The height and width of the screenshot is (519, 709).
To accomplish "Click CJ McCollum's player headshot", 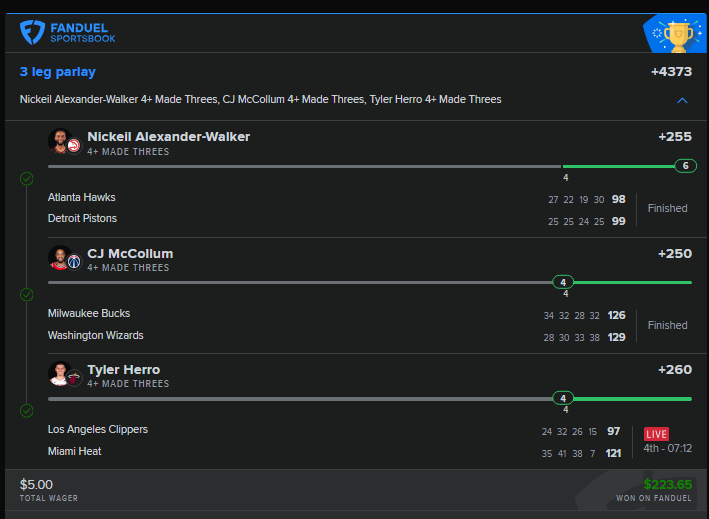I will [59, 257].
